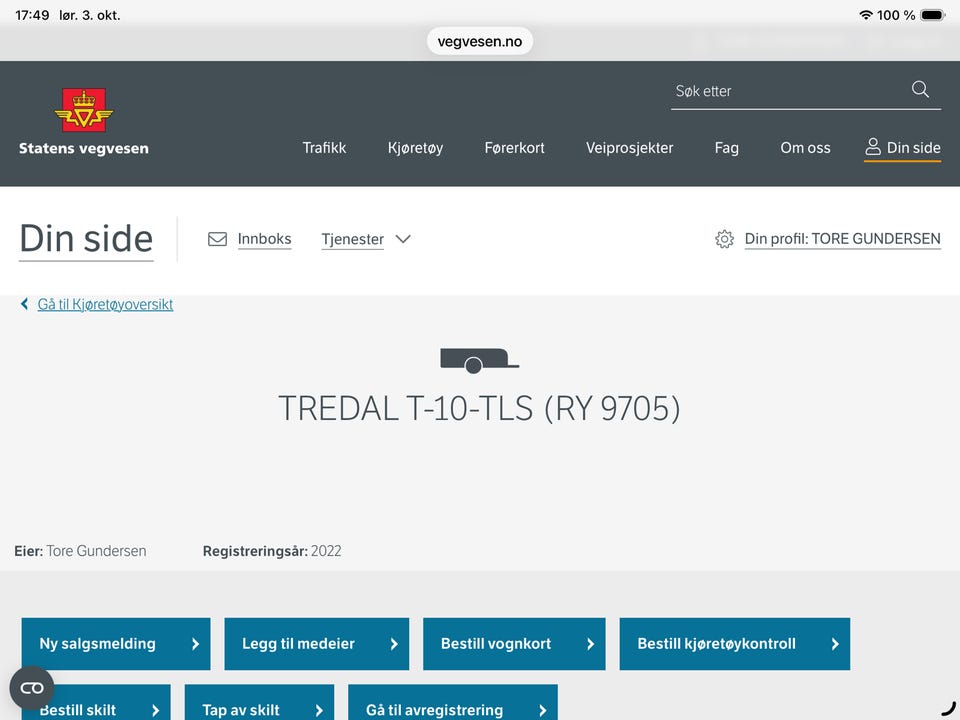Screen dimensions: 960x720
Task: Click the Søk etter search field
Action: pos(806,91)
